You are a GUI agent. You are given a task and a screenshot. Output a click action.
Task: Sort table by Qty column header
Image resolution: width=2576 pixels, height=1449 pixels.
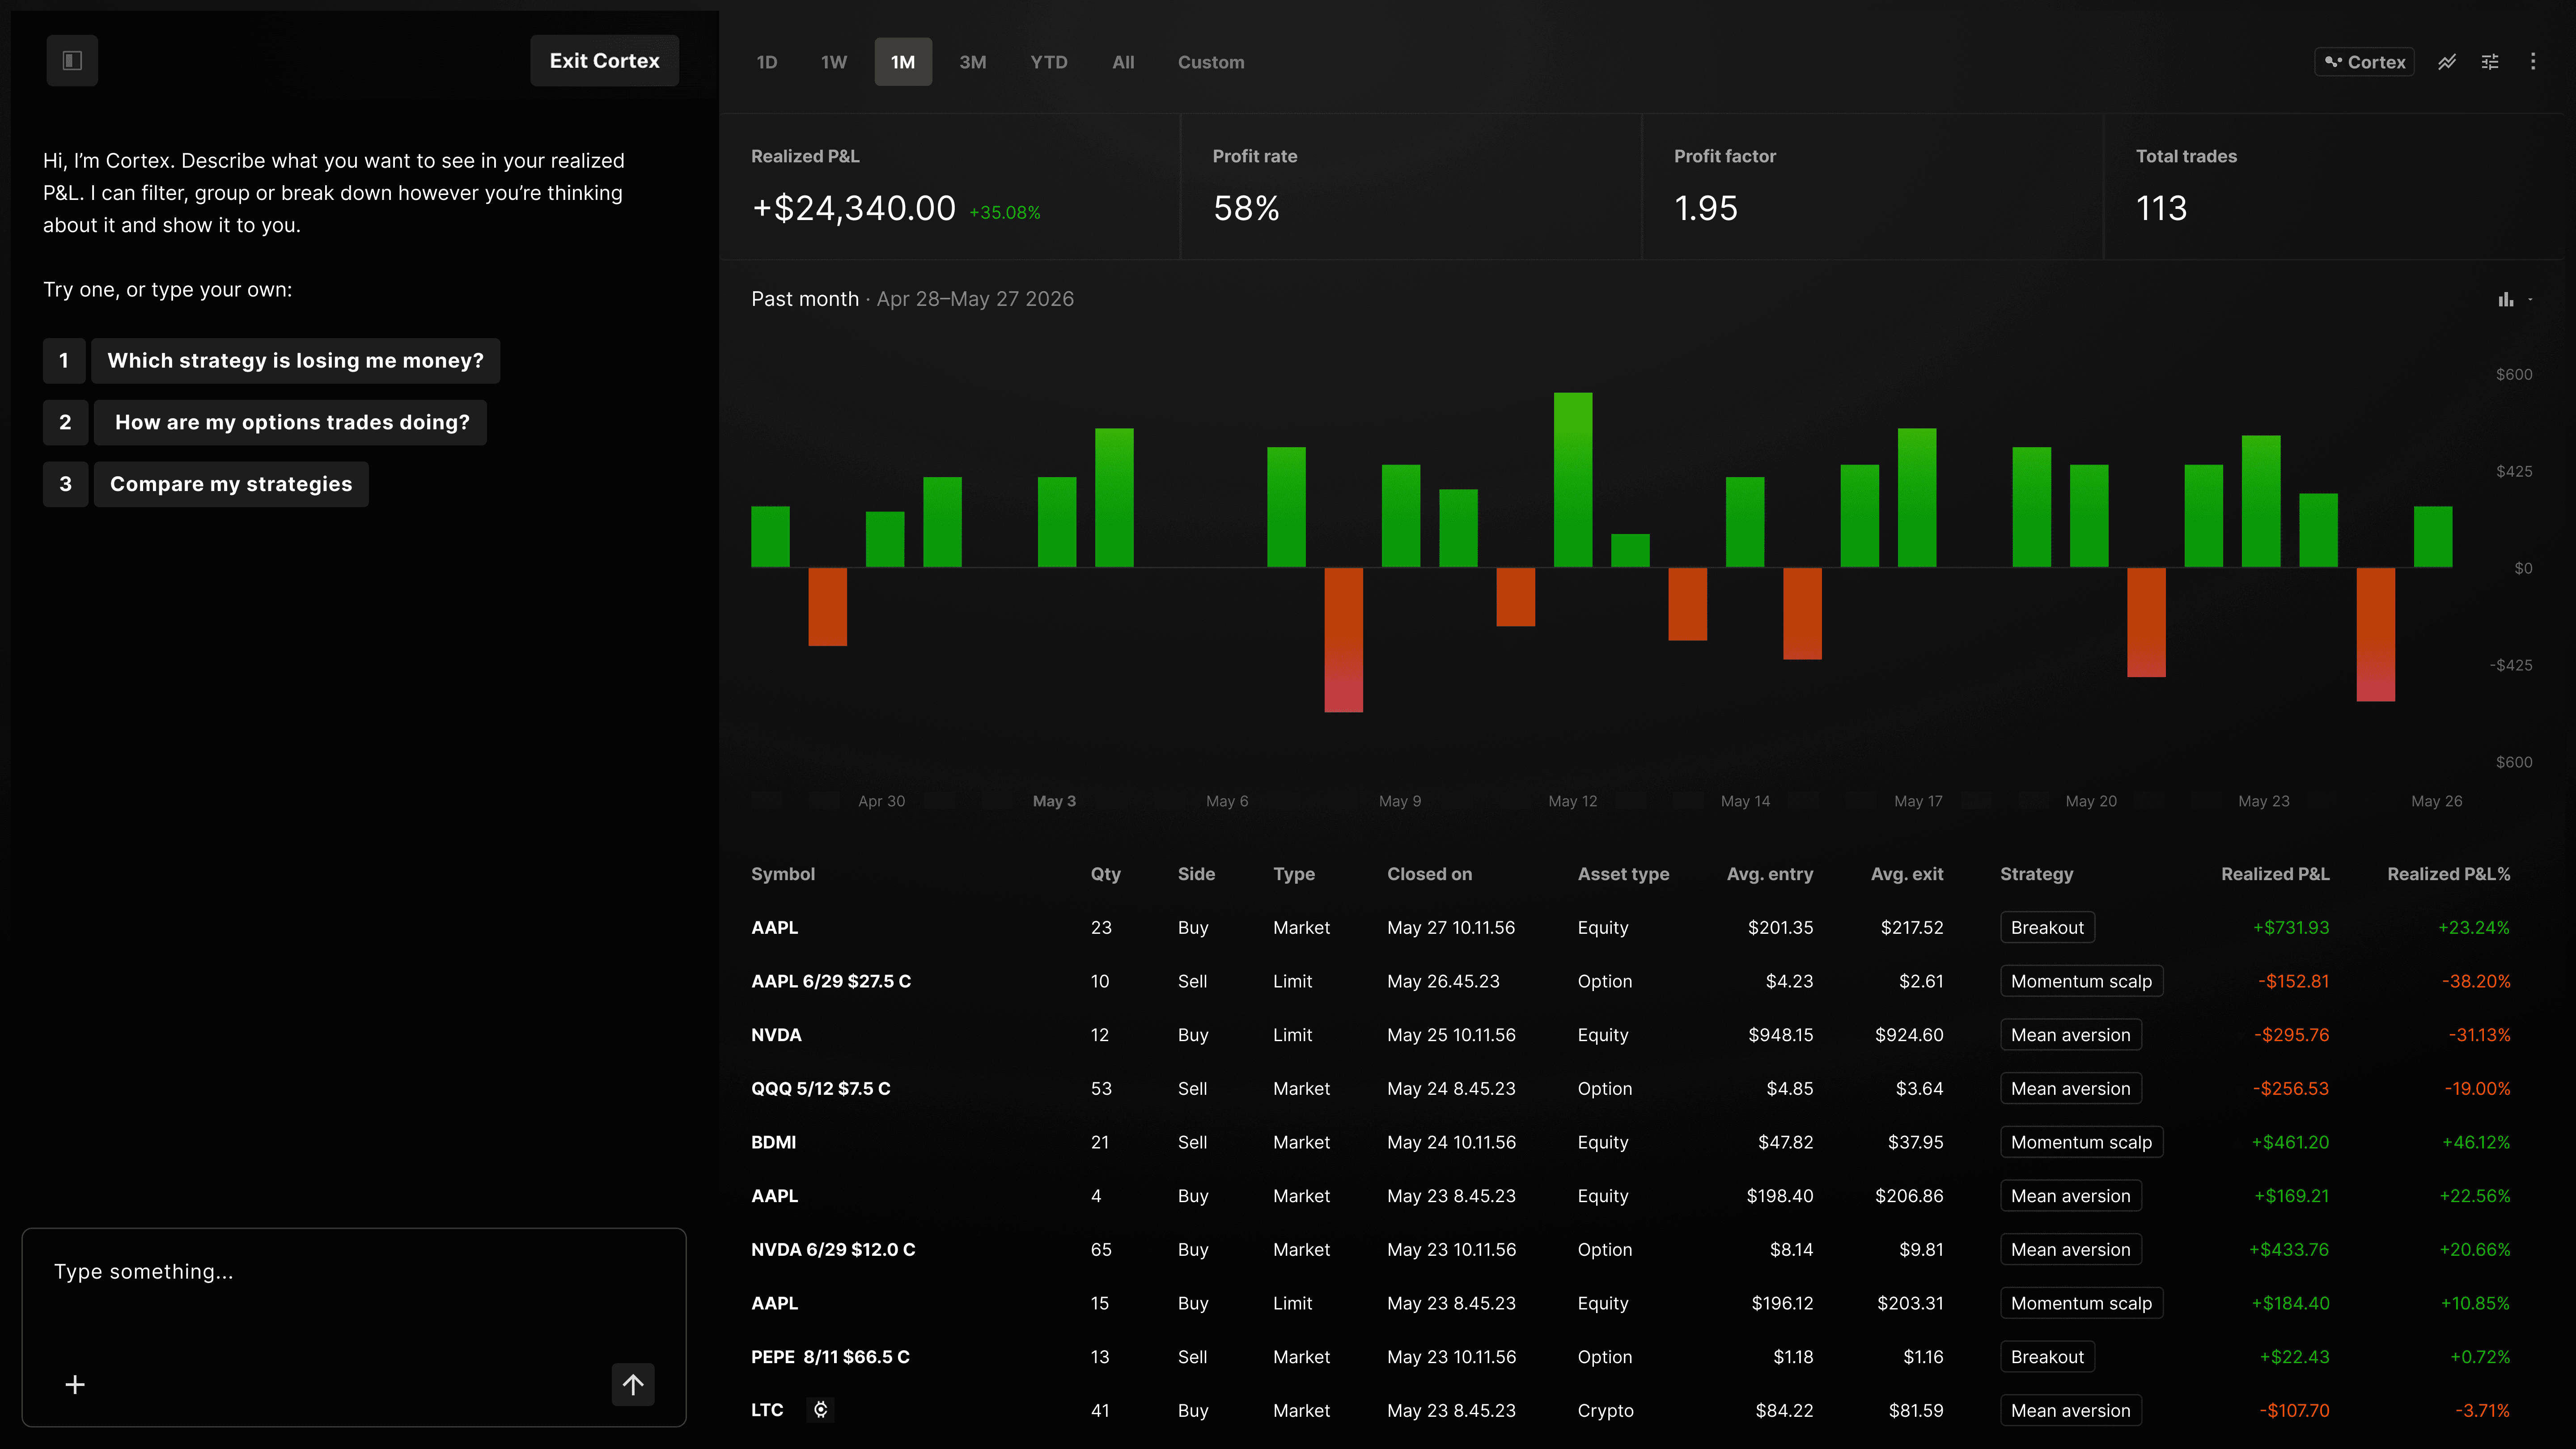pyautogui.click(x=1105, y=874)
